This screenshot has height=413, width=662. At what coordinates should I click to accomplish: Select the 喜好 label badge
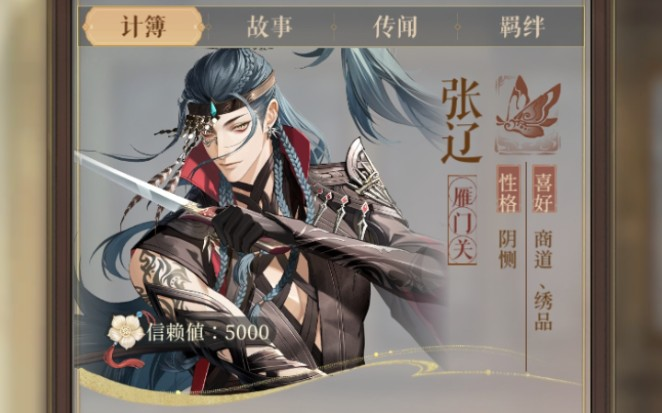543,189
